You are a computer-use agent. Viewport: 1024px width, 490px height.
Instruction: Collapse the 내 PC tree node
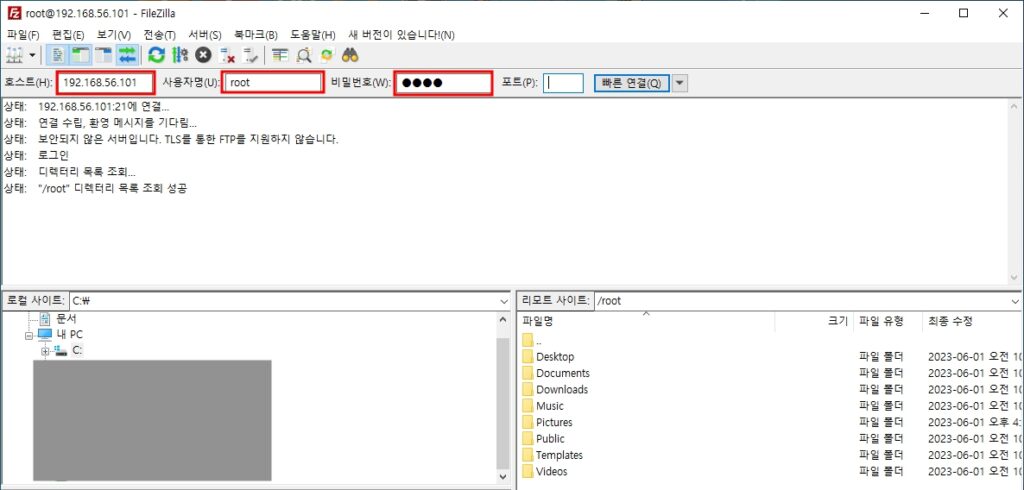29,335
